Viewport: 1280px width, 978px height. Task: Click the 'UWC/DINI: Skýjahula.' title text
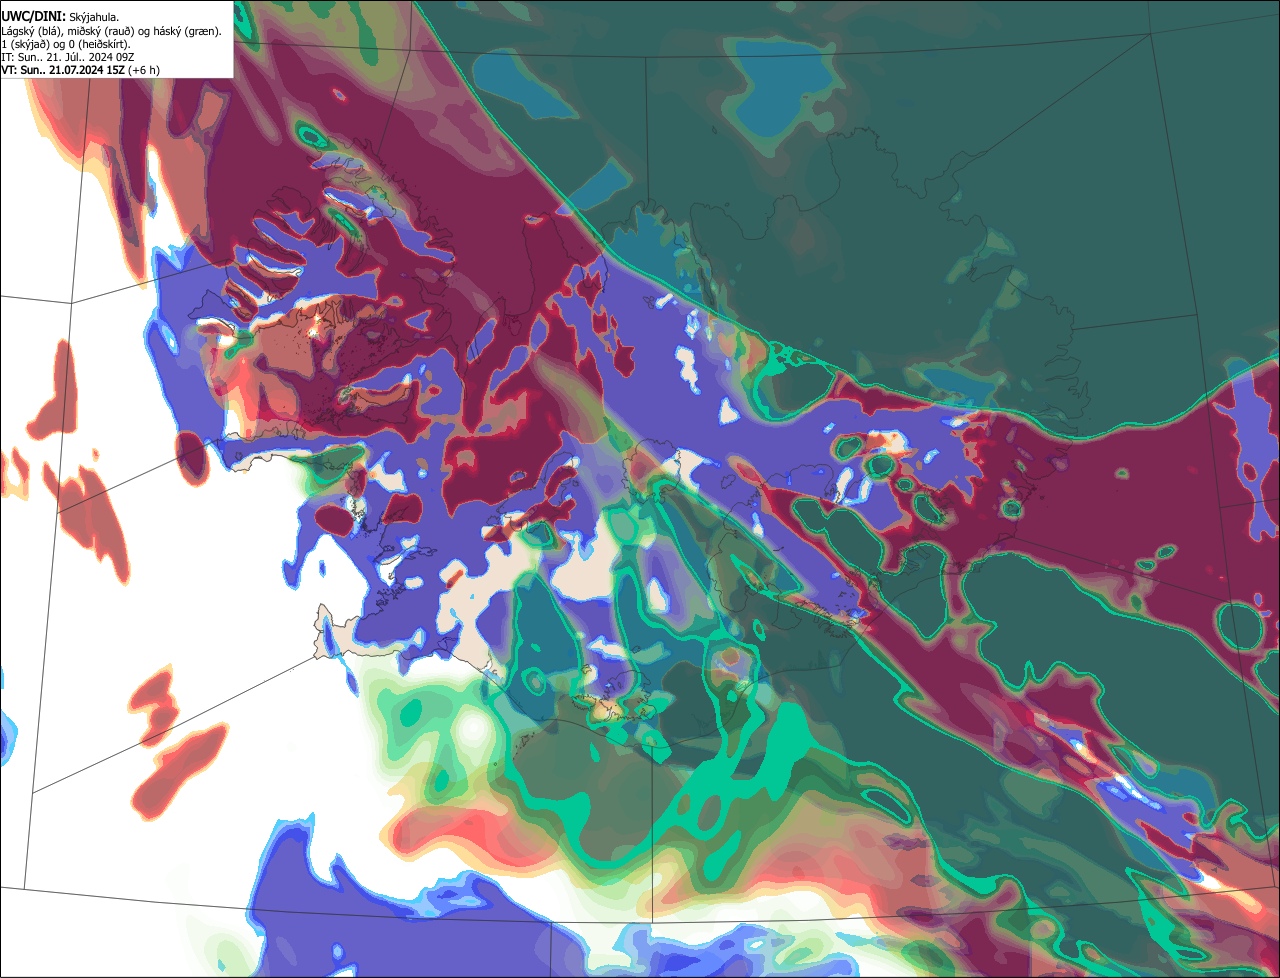click(60, 17)
